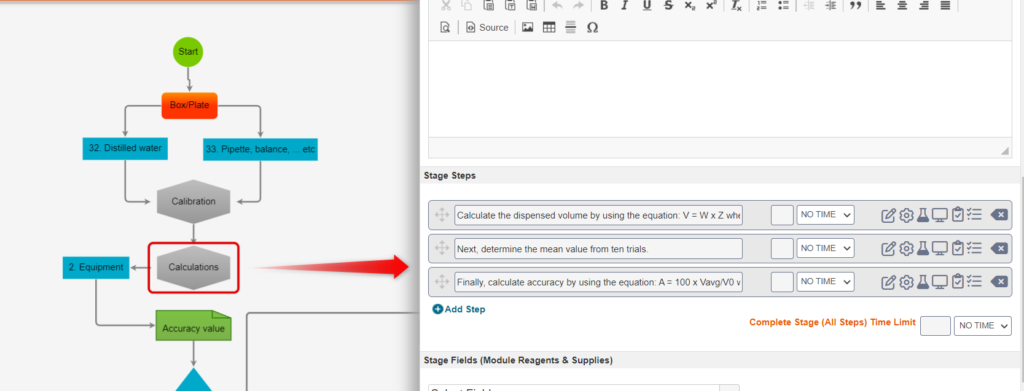The width and height of the screenshot is (1024, 391).
Task: Click the 'Finally, calculate accuracy' step text field
Action: click(x=598, y=282)
